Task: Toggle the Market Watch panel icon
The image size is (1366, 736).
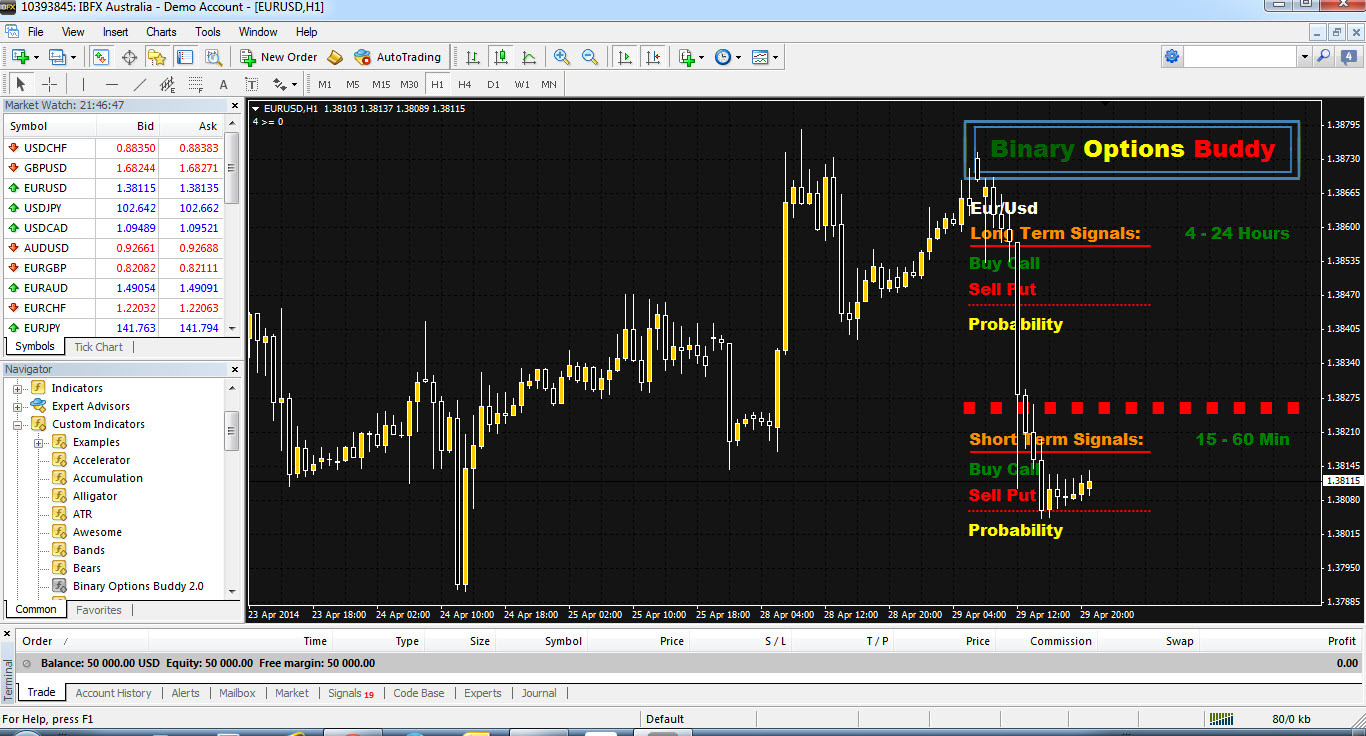Action: 101,57
